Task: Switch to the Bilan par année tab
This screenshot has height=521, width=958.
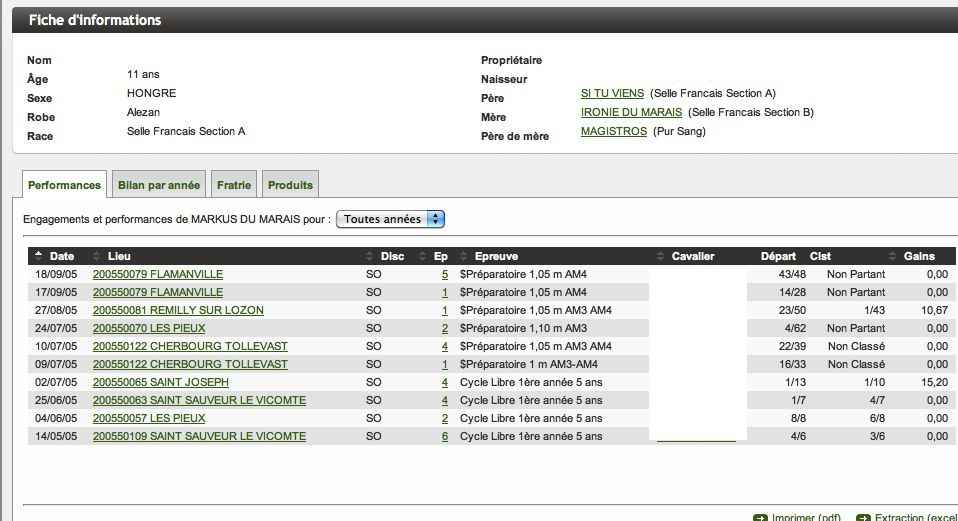Action: click(159, 185)
